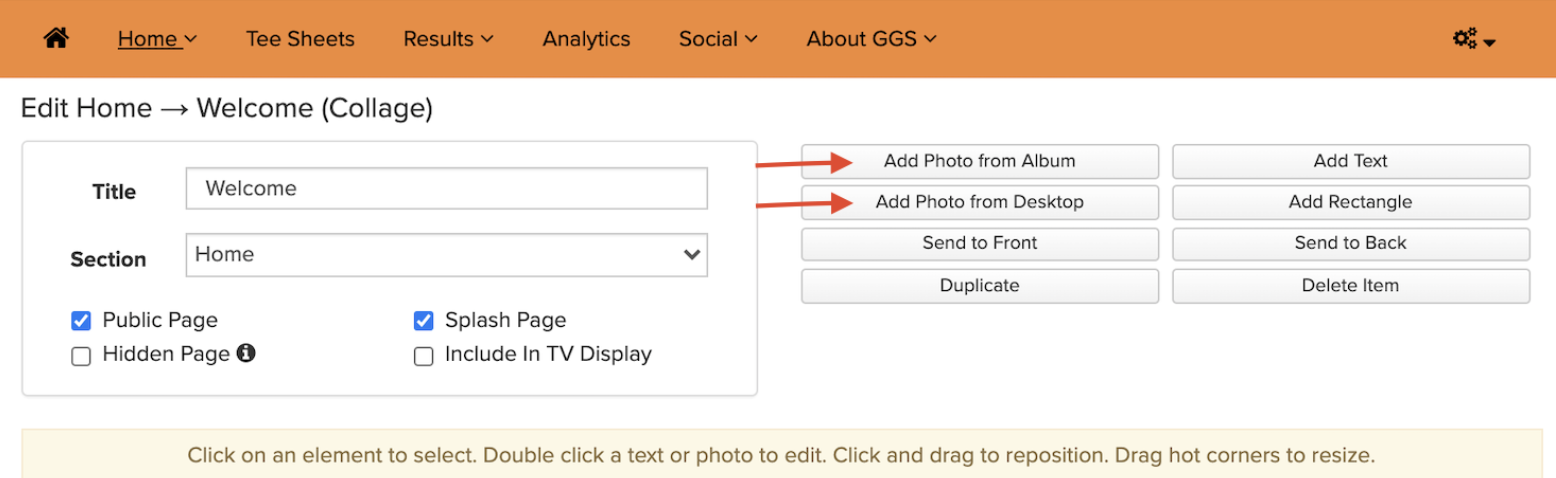Check Include In TV Display option
1556x478 pixels.
[x=424, y=356]
